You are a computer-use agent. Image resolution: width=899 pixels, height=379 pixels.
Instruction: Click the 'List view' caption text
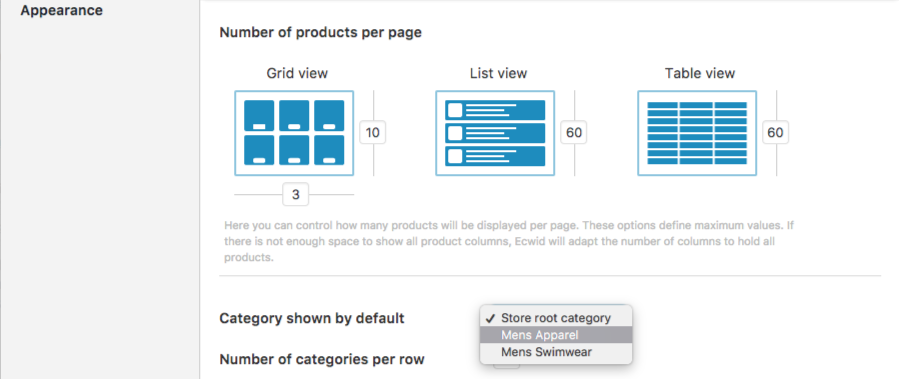498,73
